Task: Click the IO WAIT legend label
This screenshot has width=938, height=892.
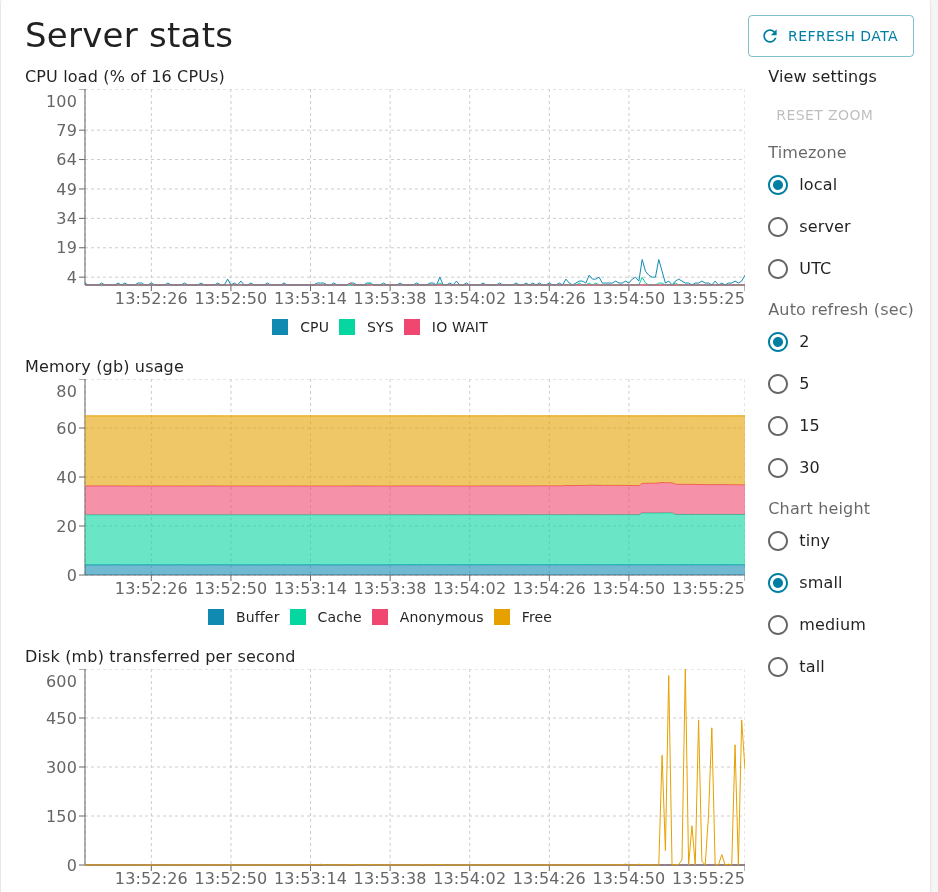Action: tap(459, 327)
